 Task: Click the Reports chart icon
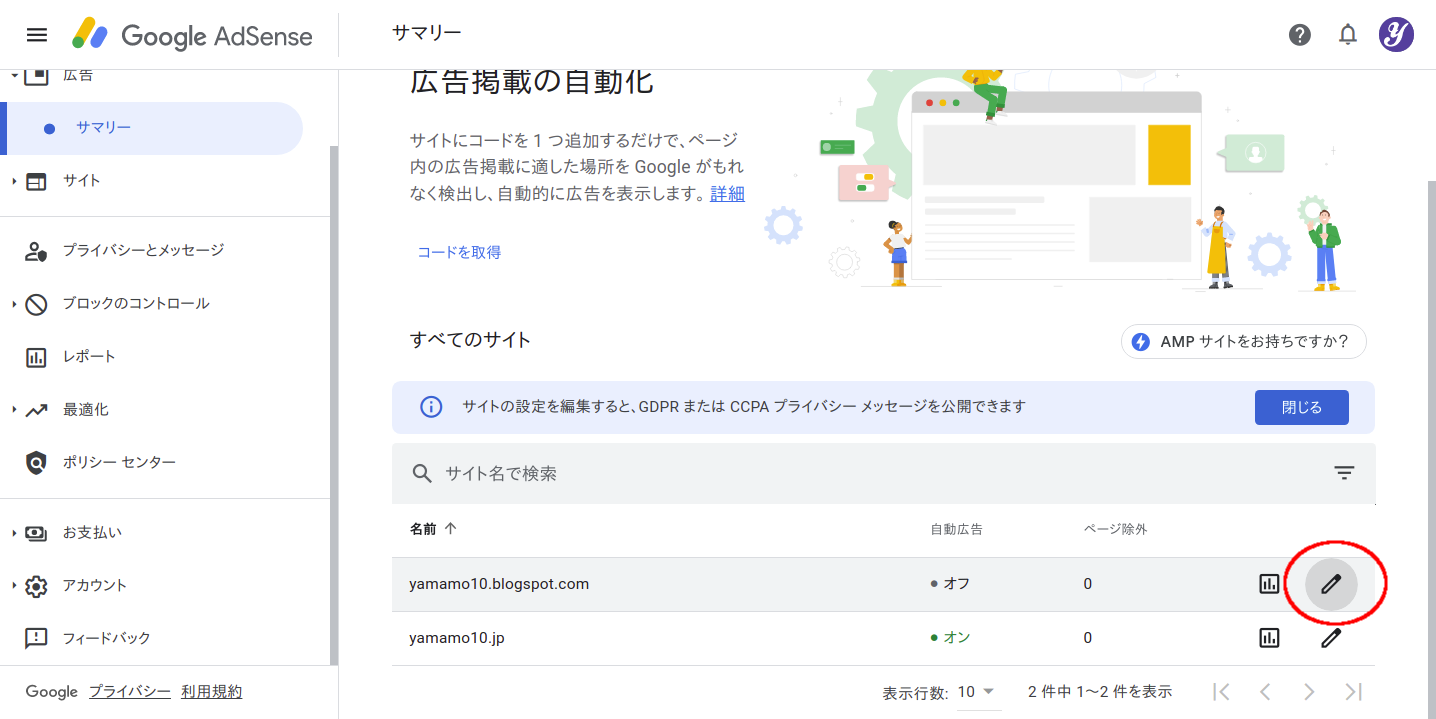tap(36, 357)
